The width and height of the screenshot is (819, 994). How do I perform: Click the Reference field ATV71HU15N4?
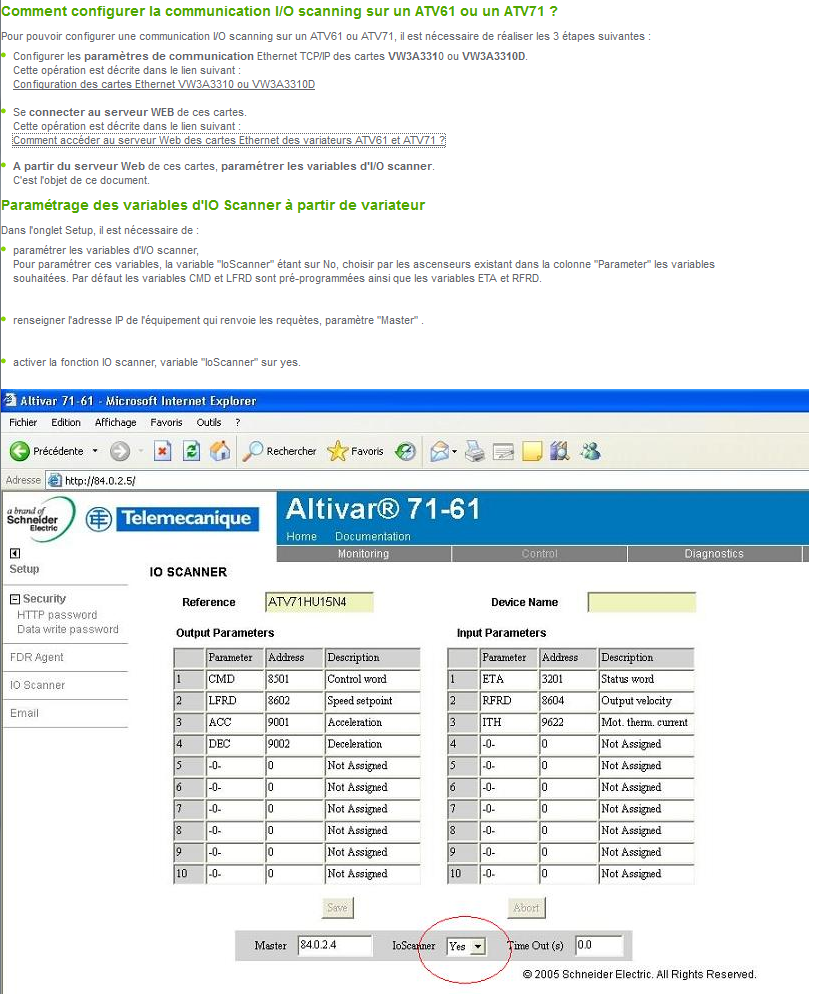pyautogui.click(x=319, y=602)
